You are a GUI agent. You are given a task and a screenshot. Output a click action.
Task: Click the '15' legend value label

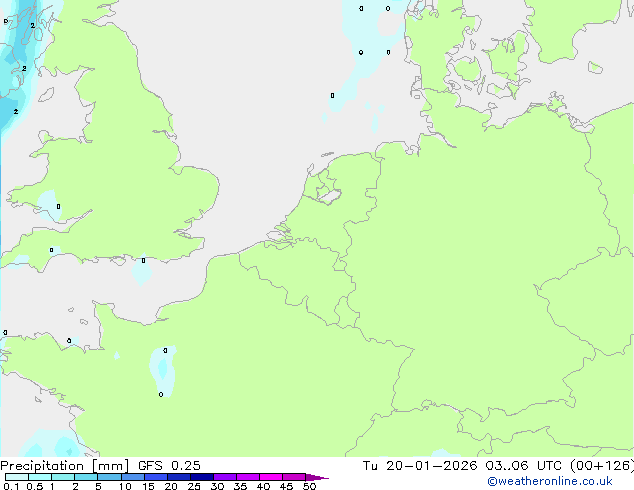click(148, 486)
